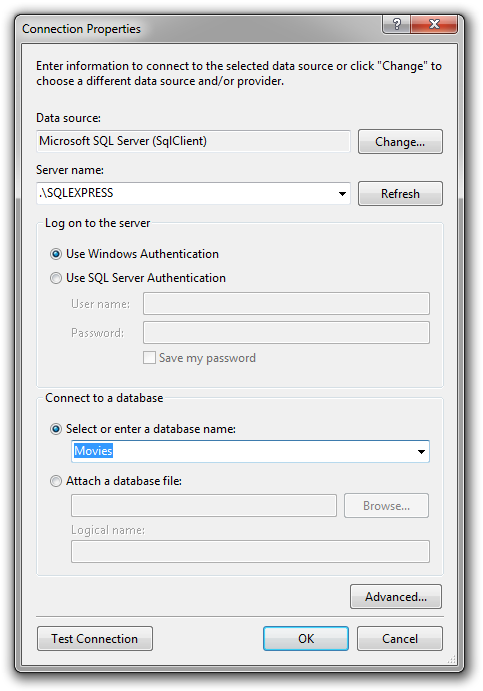
Task: Tick the Save my password checkbox
Action: click(149, 357)
